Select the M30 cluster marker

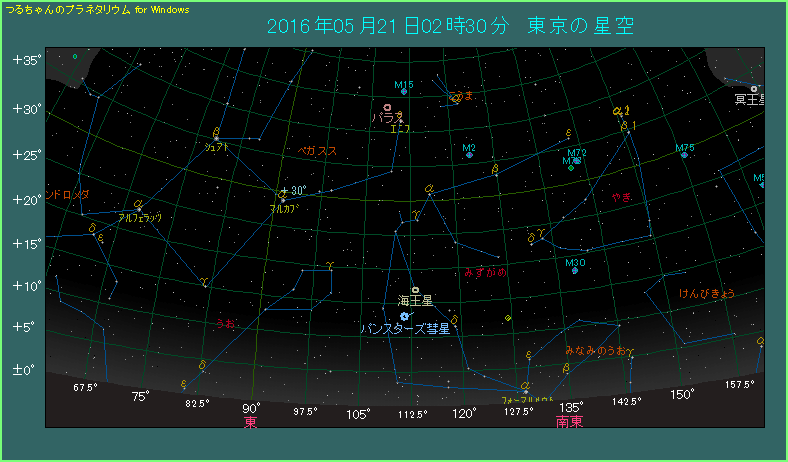(x=575, y=270)
